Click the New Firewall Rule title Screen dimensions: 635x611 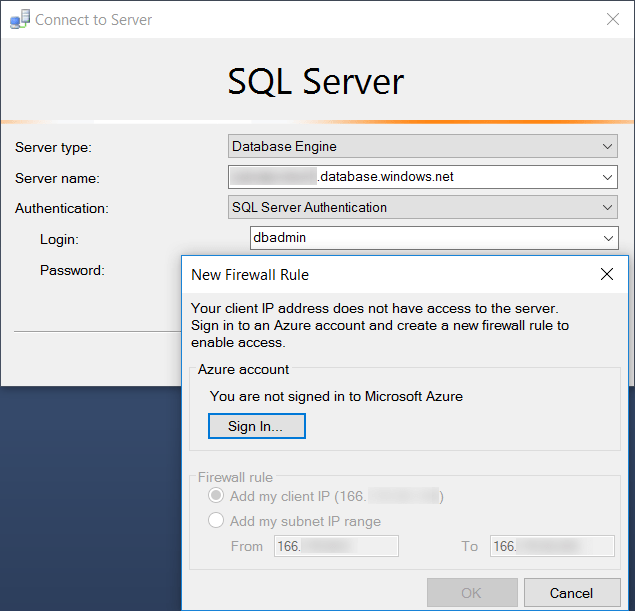[250, 275]
